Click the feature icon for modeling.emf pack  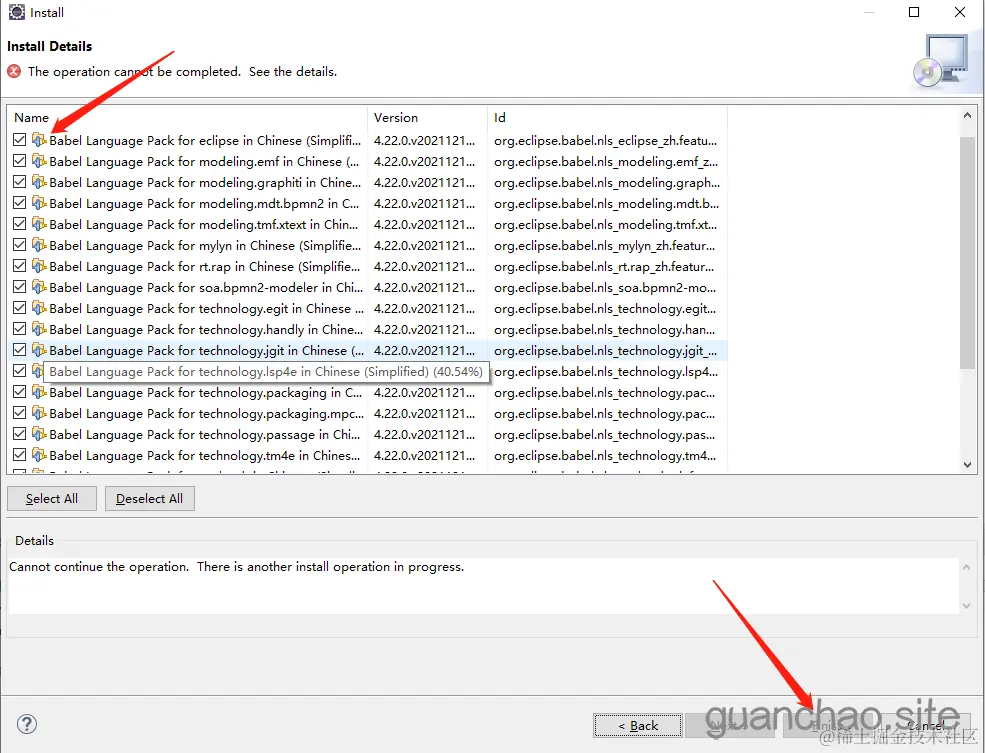[39, 161]
